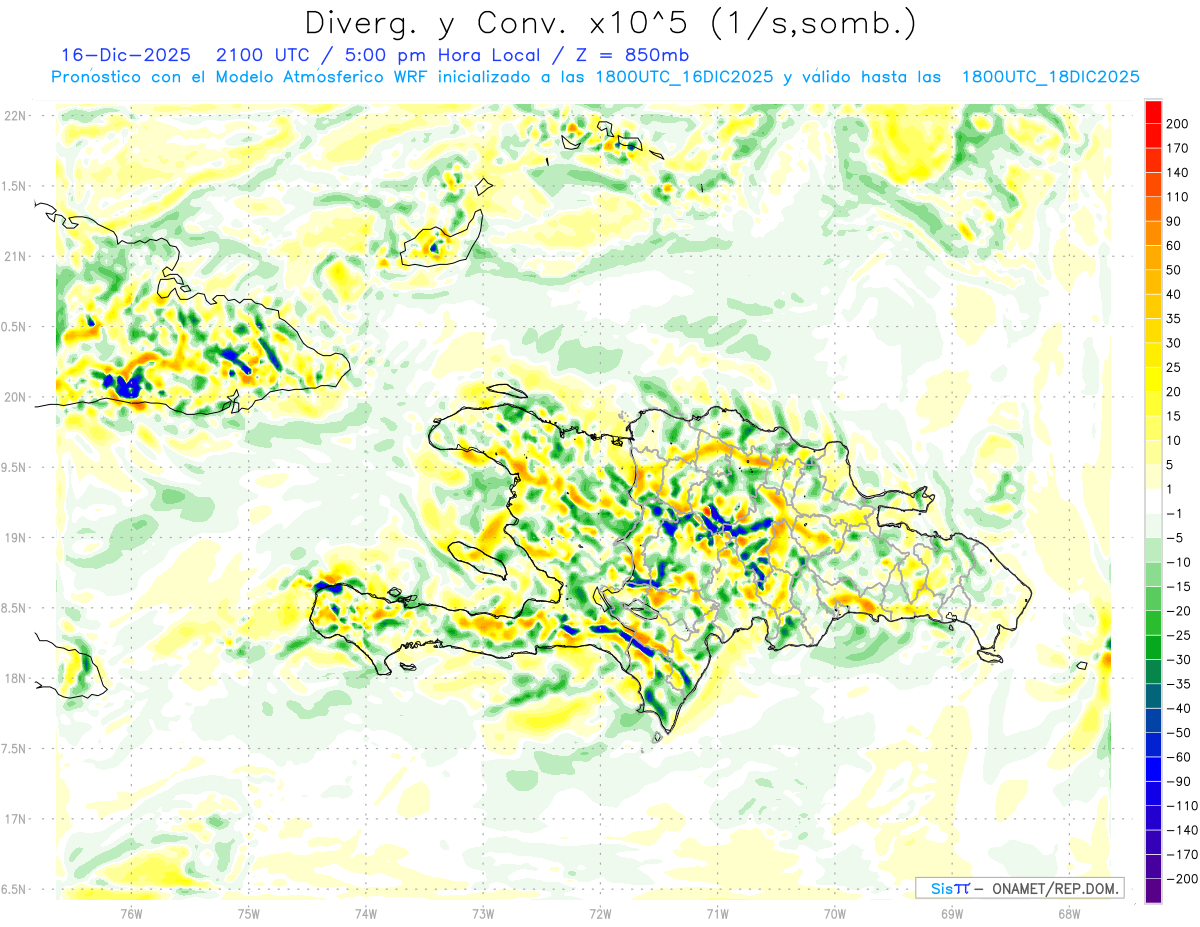
Task: Click the 22N latitude label
Action: pos(15,116)
